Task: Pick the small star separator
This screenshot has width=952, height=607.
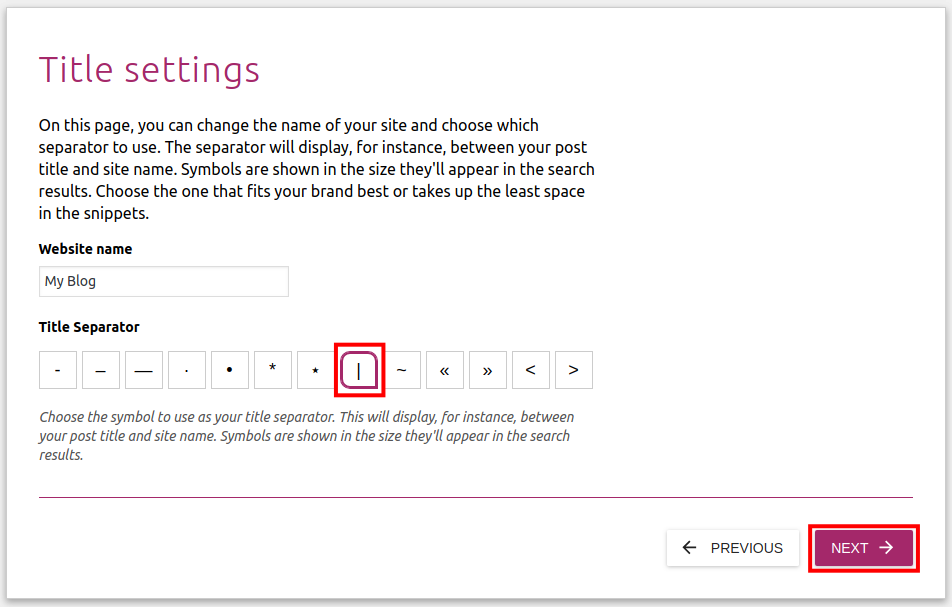Action: pos(316,370)
